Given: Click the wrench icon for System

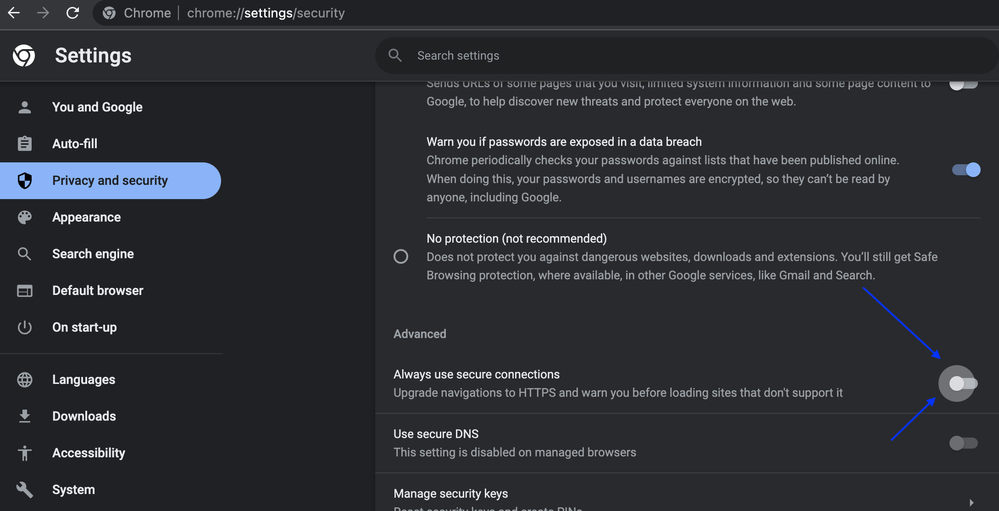Looking at the screenshot, I should (x=25, y=490).
